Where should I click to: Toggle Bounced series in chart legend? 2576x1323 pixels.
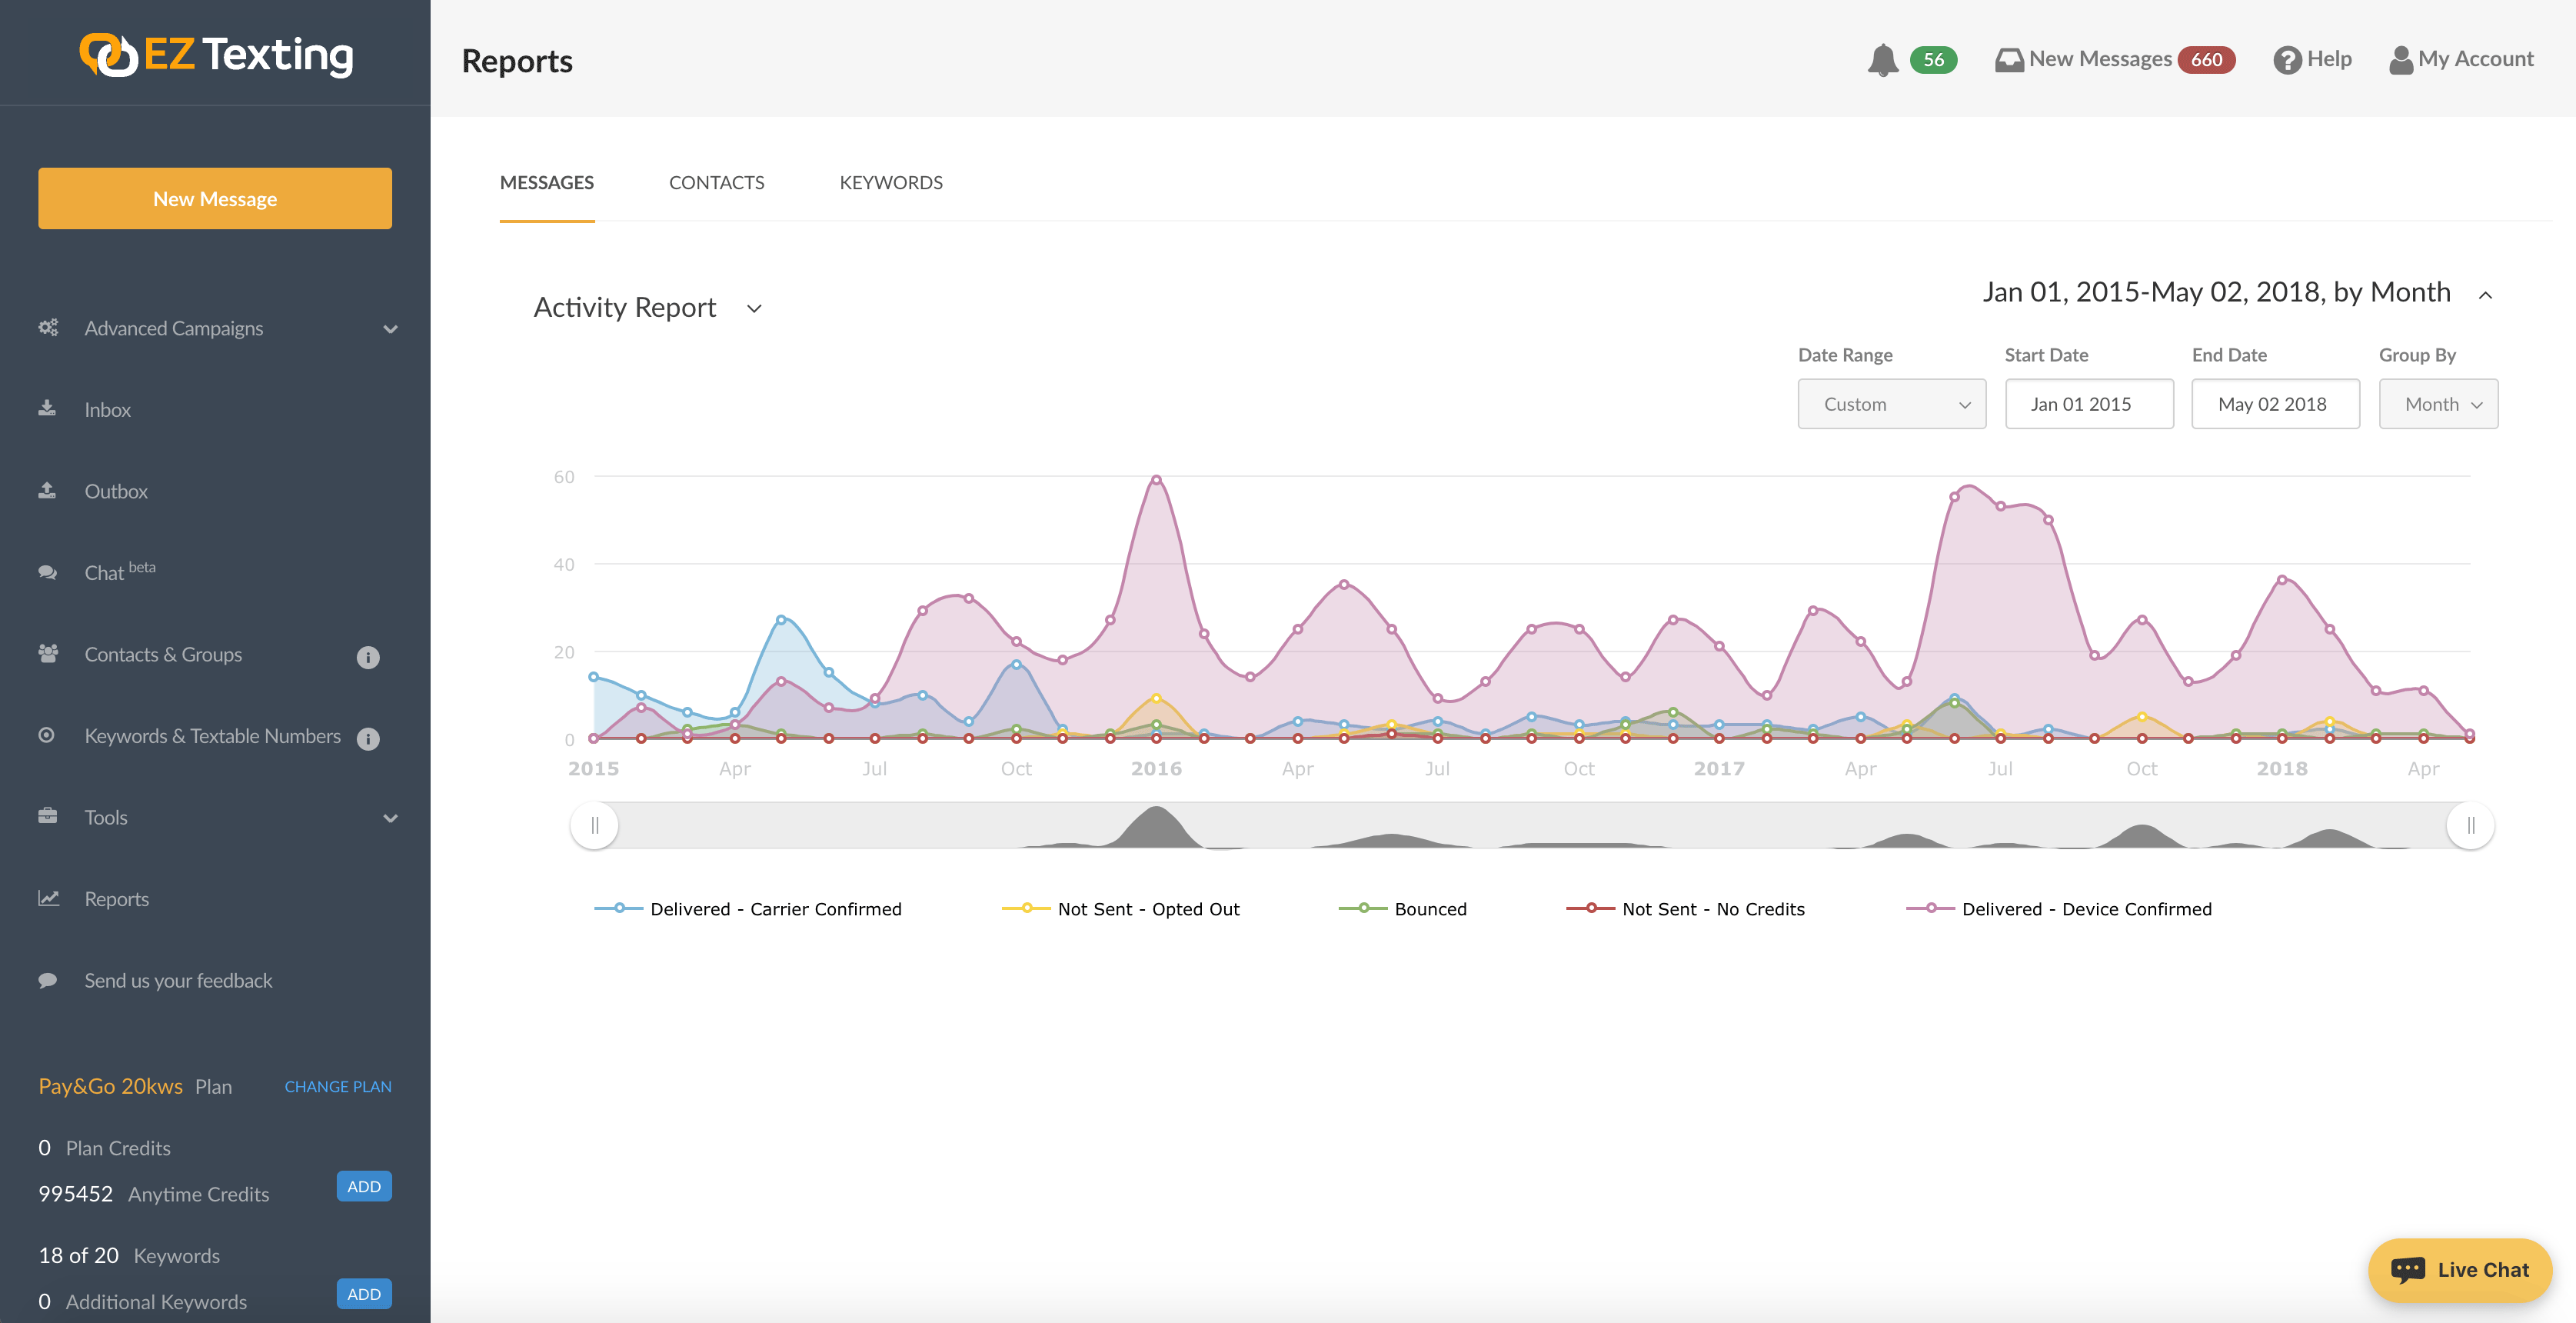[x=1403, y=909]
